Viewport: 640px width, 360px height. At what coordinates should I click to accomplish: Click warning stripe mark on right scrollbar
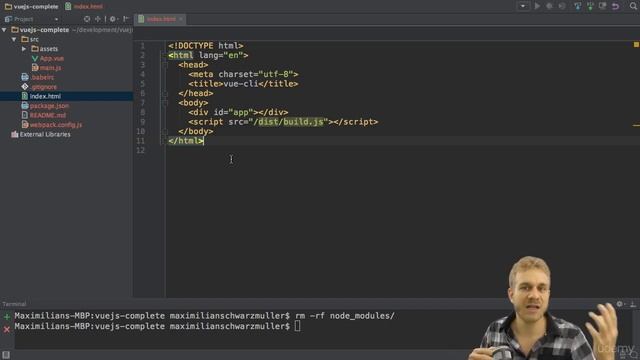(636, 125)
